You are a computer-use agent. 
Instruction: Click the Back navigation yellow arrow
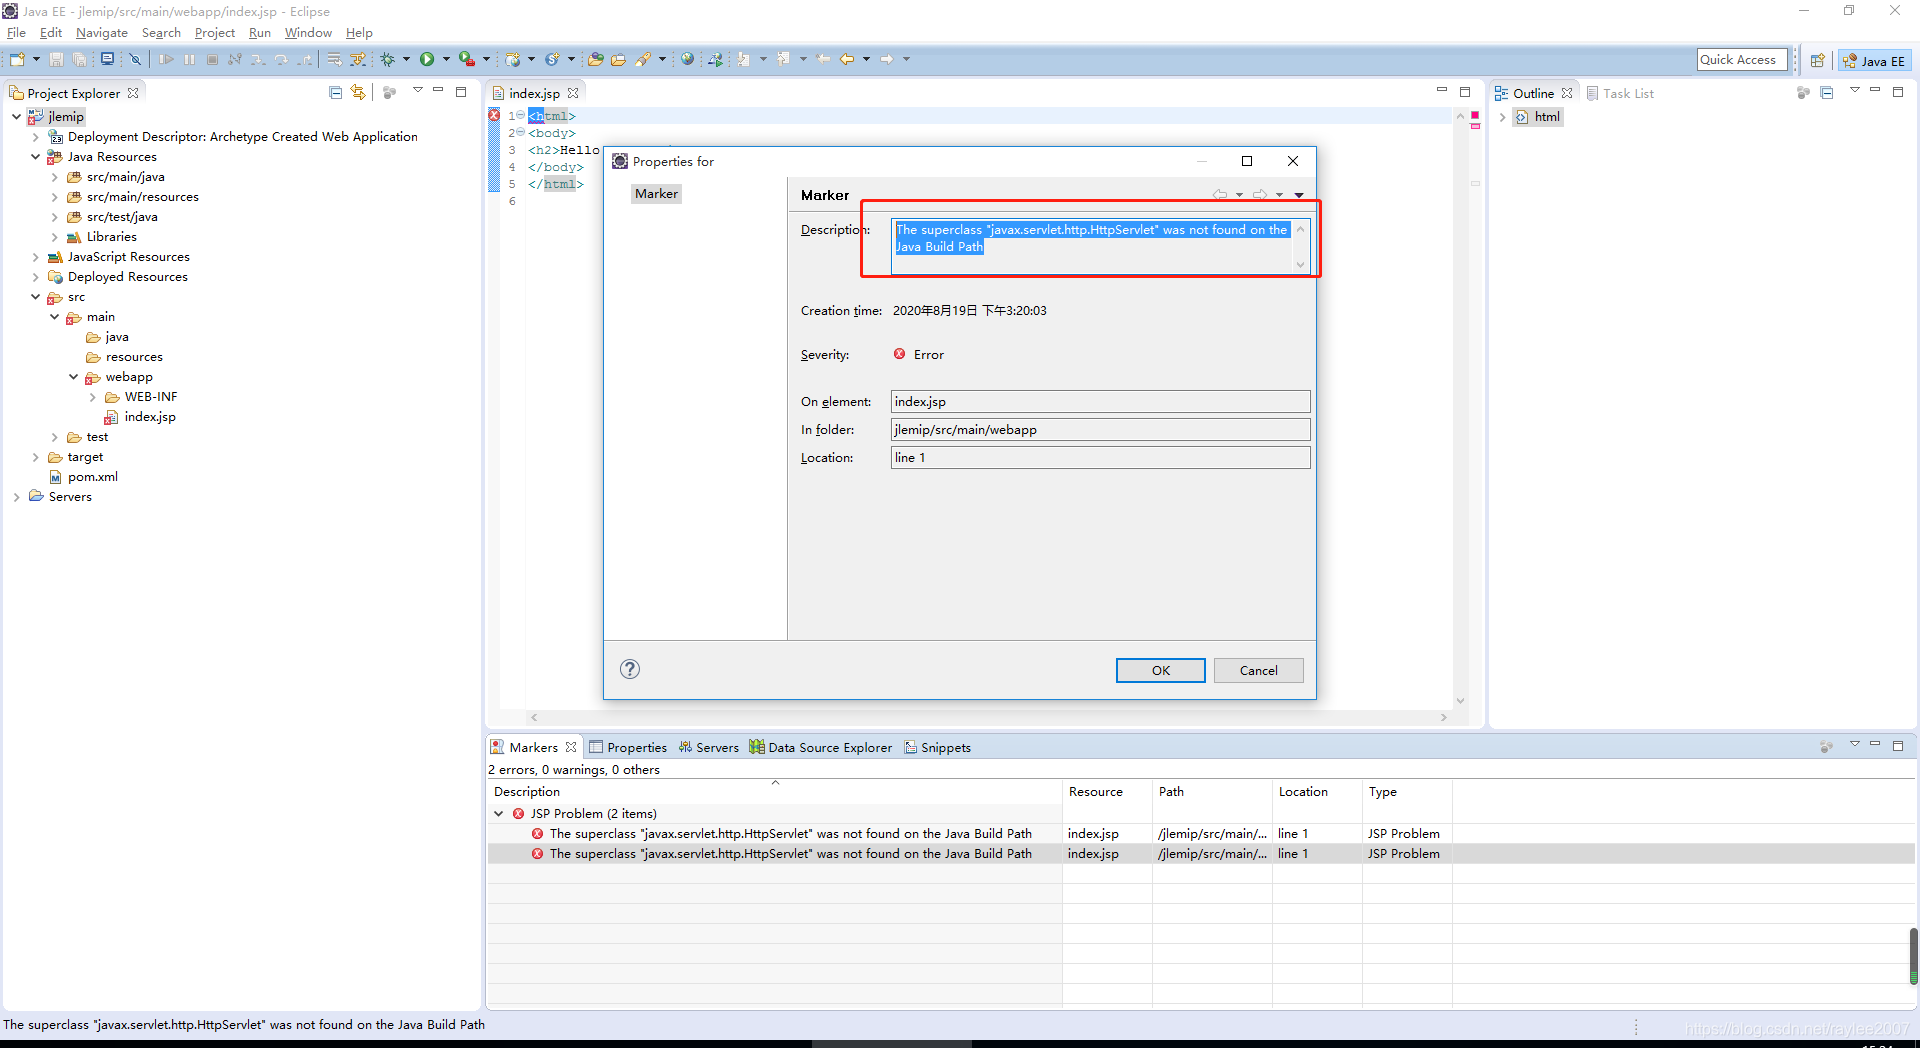pos(847,60)
